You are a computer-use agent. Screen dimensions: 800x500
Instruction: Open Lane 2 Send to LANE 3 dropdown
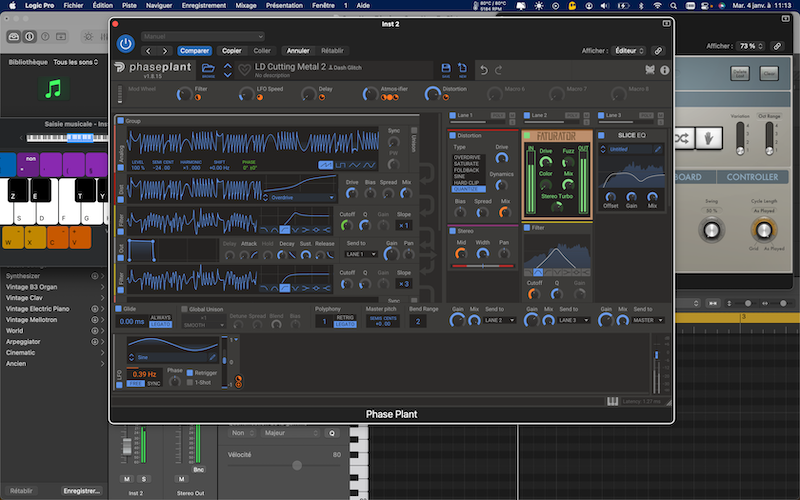click(x=573, y=320)
